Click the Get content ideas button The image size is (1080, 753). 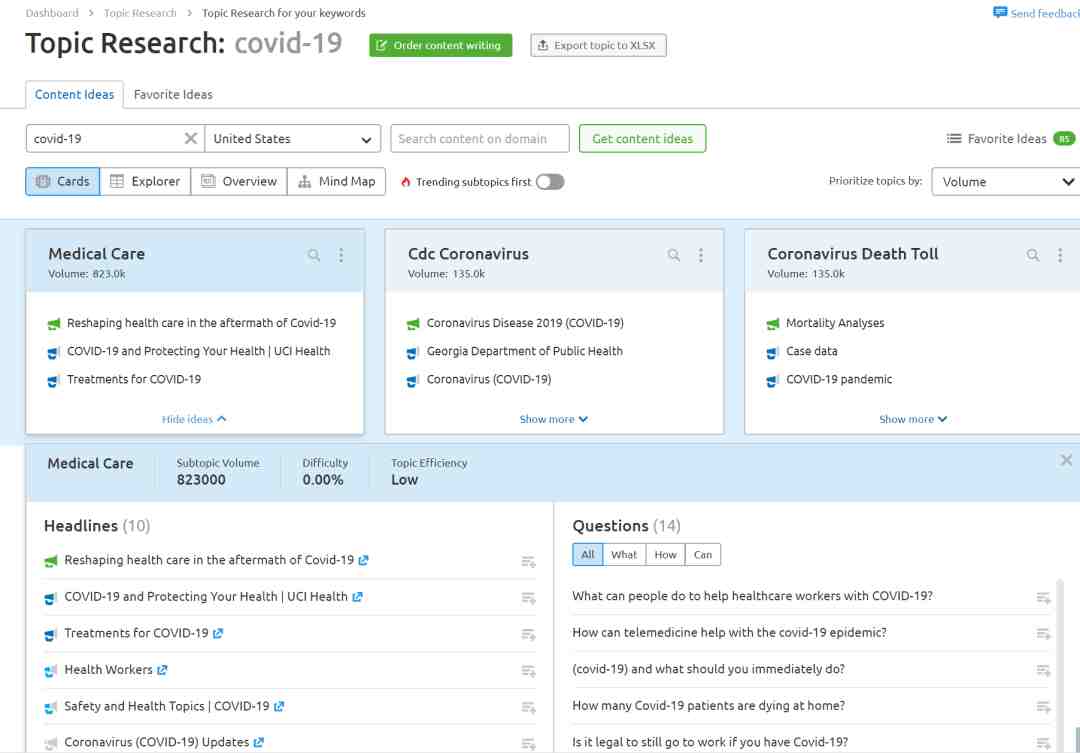click(642, 138)
